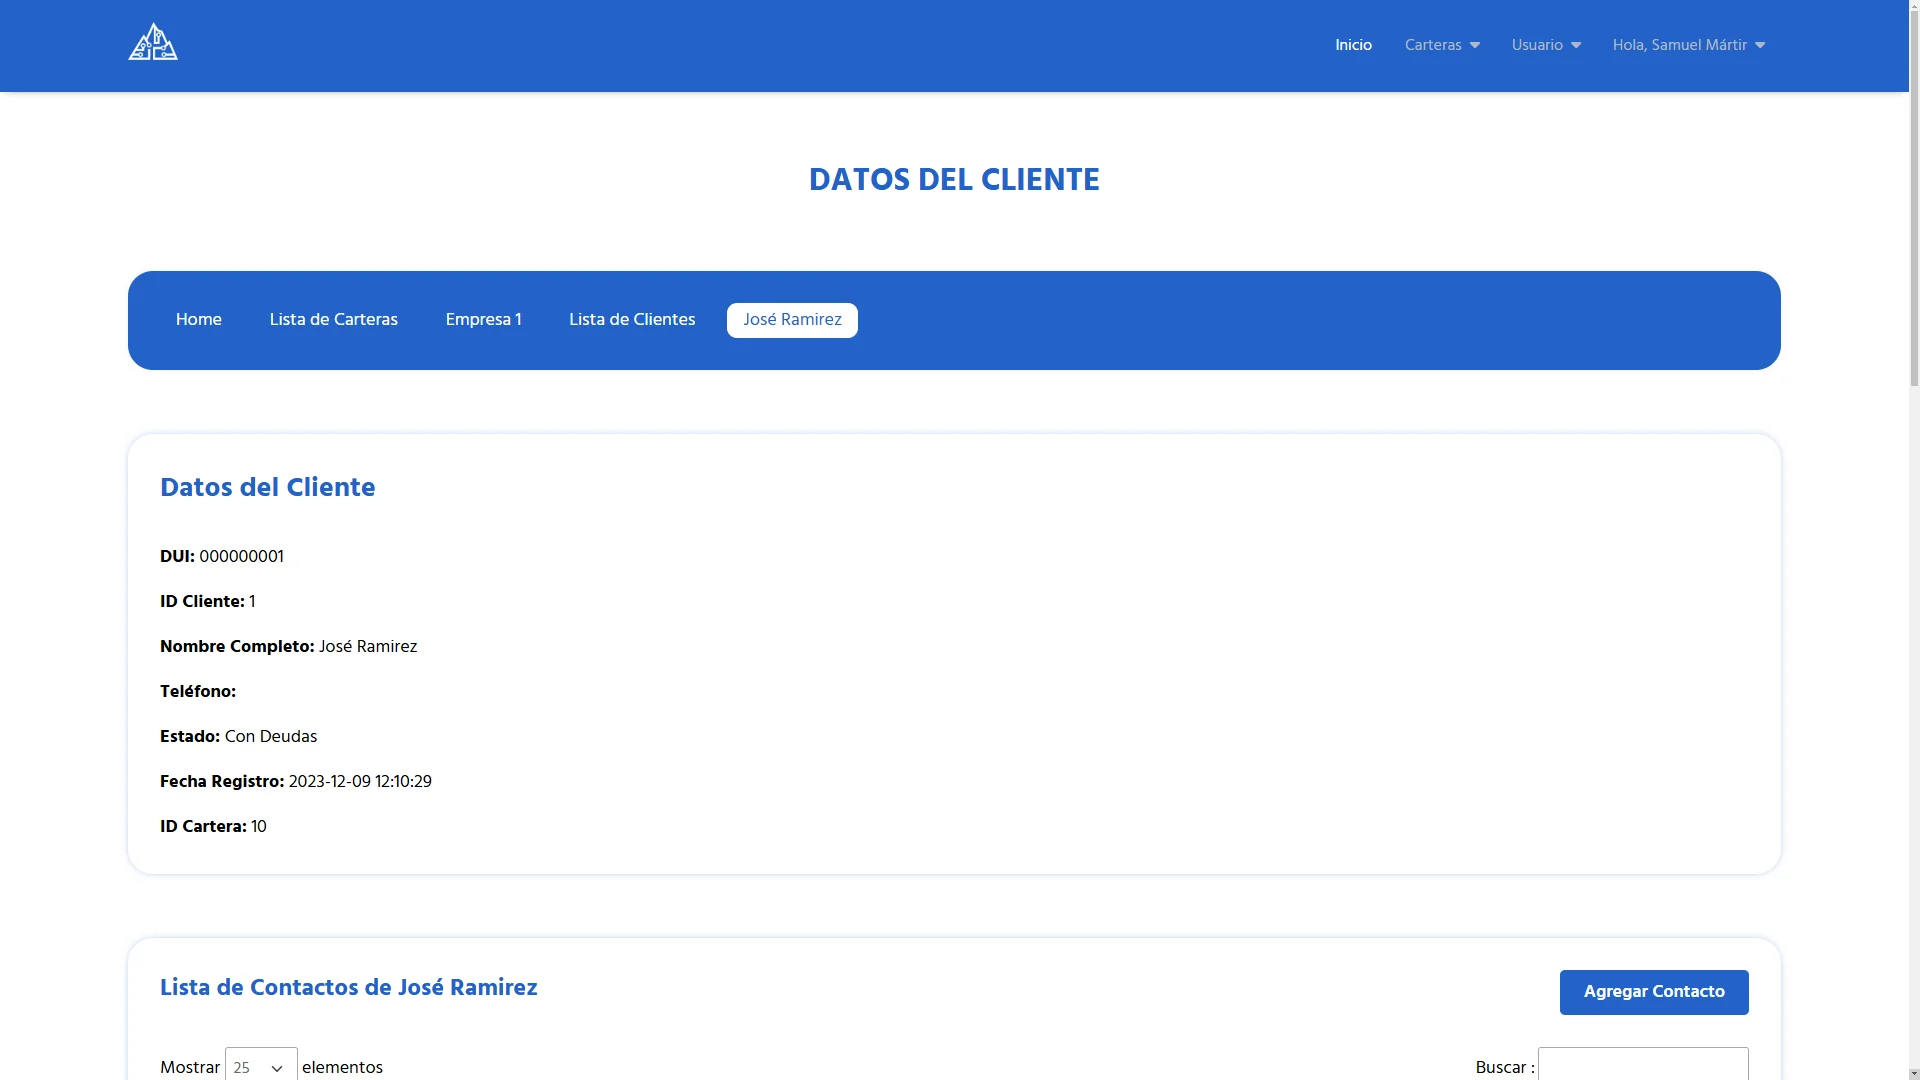Focus the Buscar search field
1920x1080 pixels.
pyautogui.click(x=1643, y=1066)
